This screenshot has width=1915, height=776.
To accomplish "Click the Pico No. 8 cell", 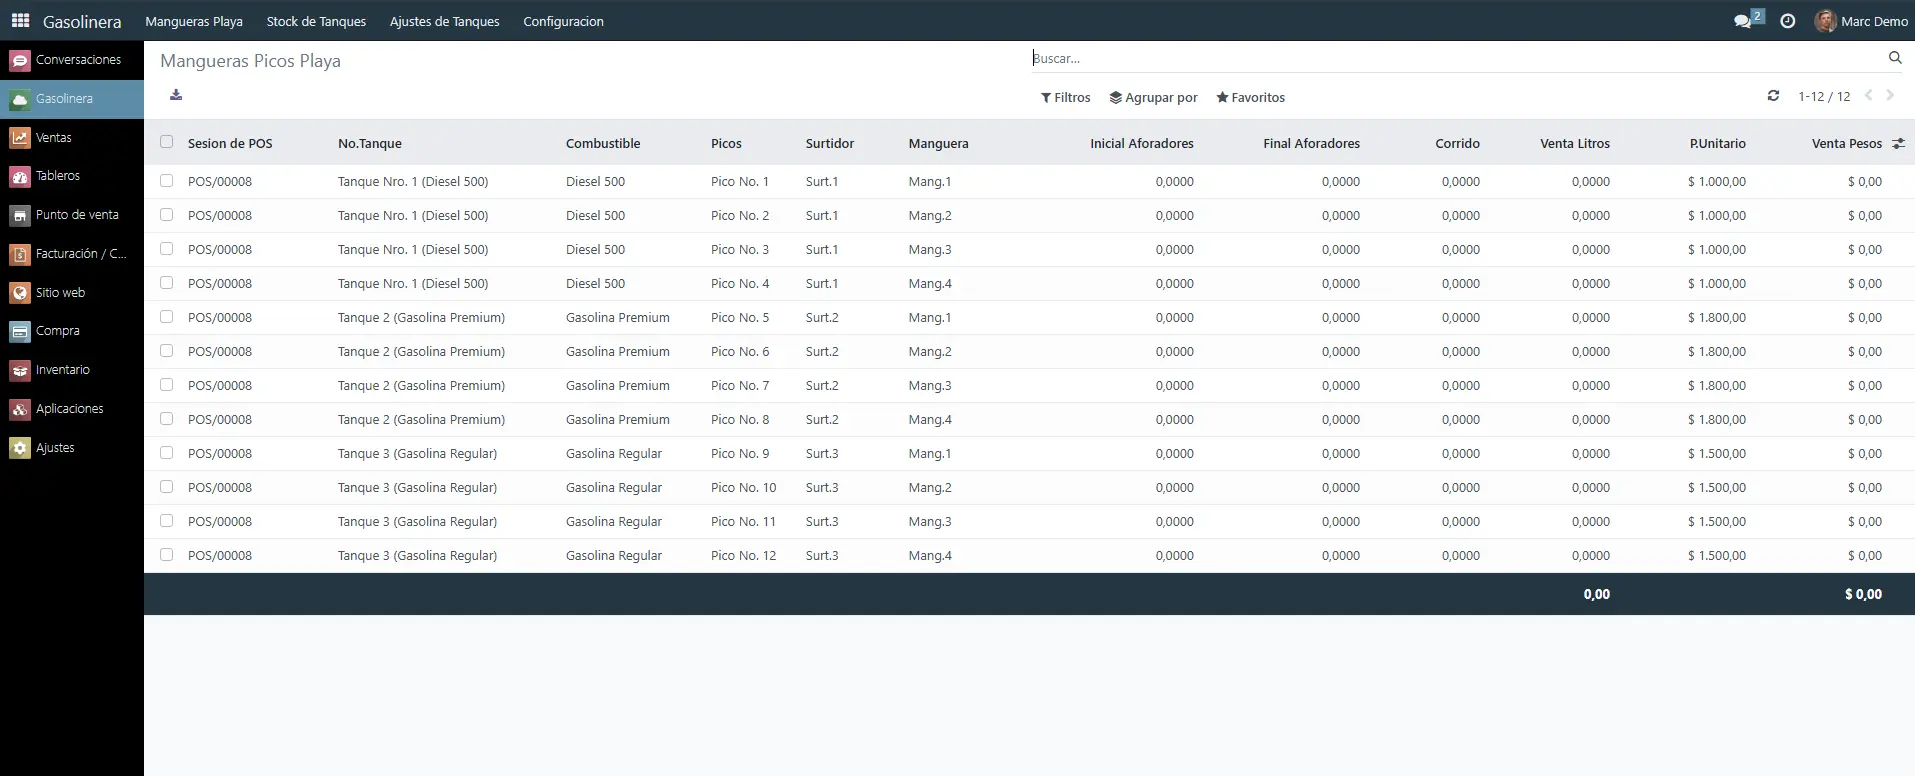I will pos(740,419).
